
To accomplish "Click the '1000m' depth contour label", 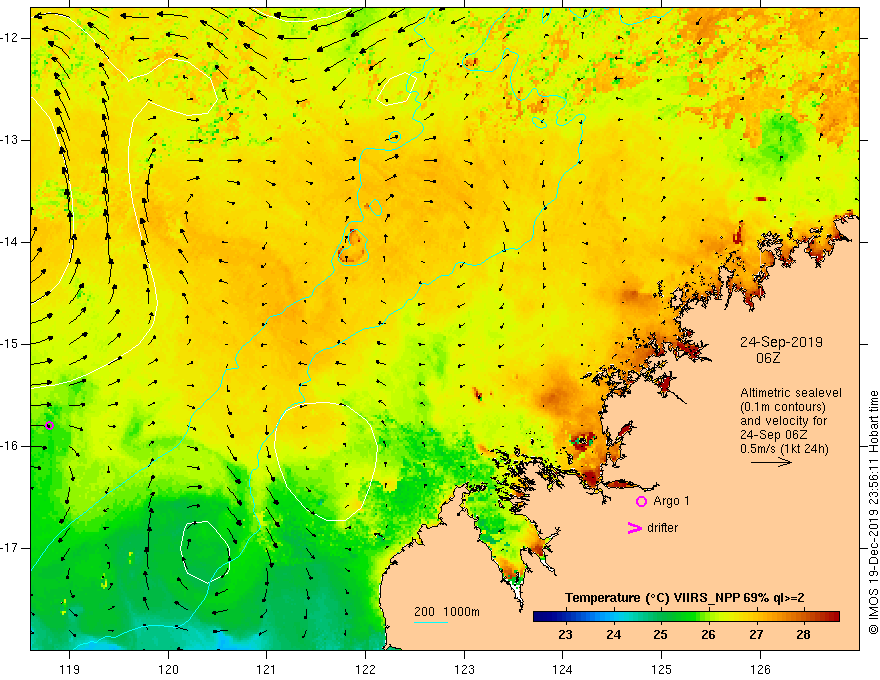I will click(461, 612).
